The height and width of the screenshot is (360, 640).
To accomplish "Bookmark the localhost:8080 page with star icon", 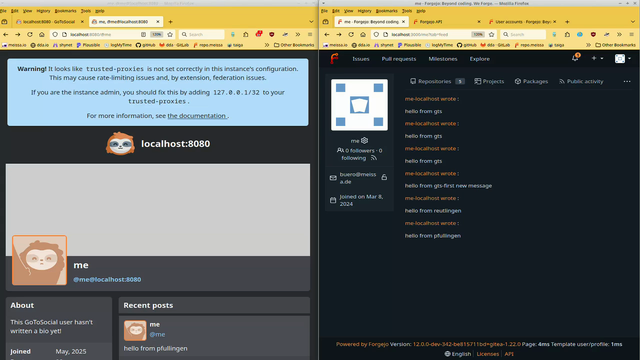I will click(170, 35).
